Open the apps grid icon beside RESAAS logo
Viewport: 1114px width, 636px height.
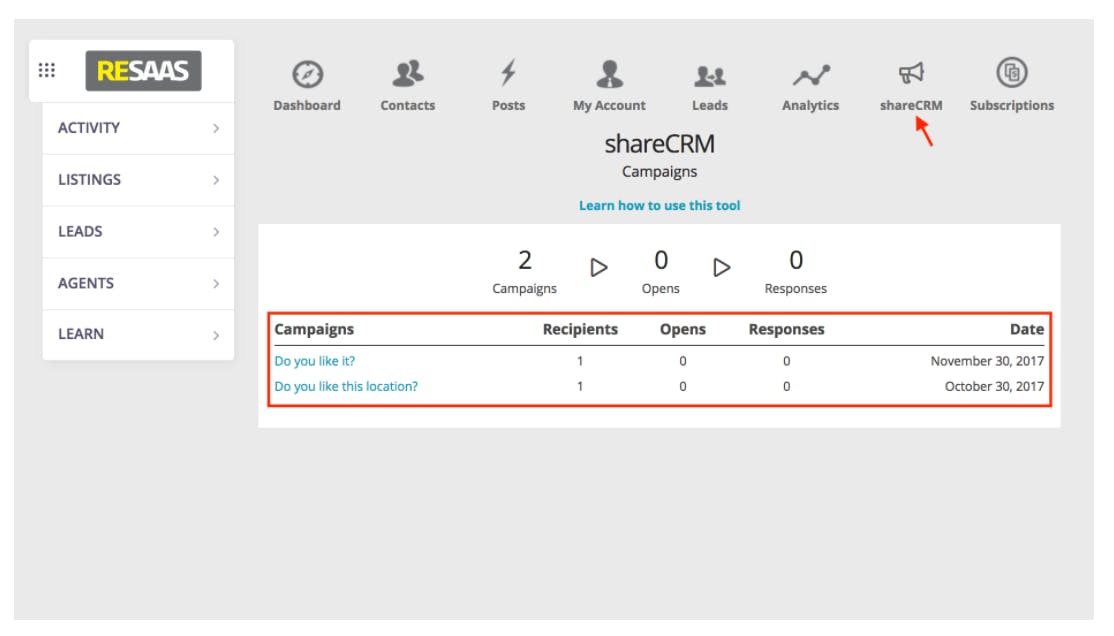[x=47, y=70]
